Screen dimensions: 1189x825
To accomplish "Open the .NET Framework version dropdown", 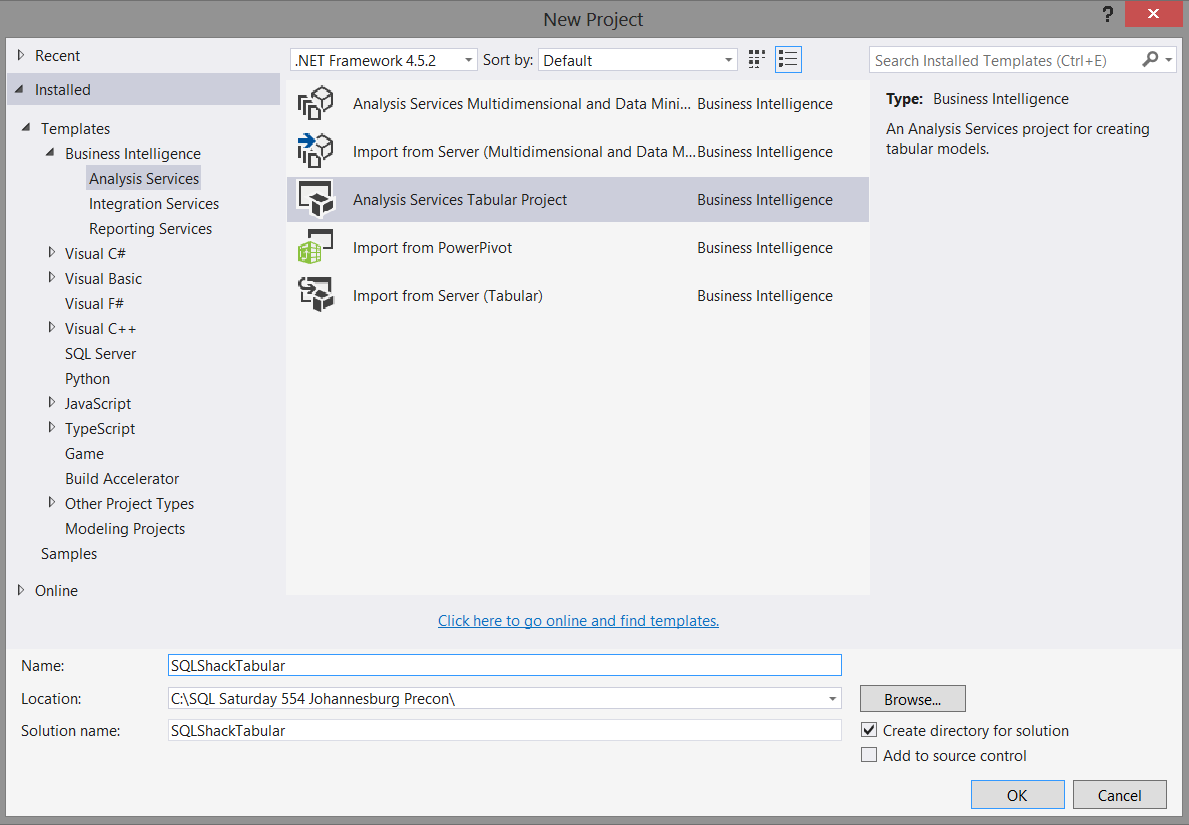I will click(384, 60).
